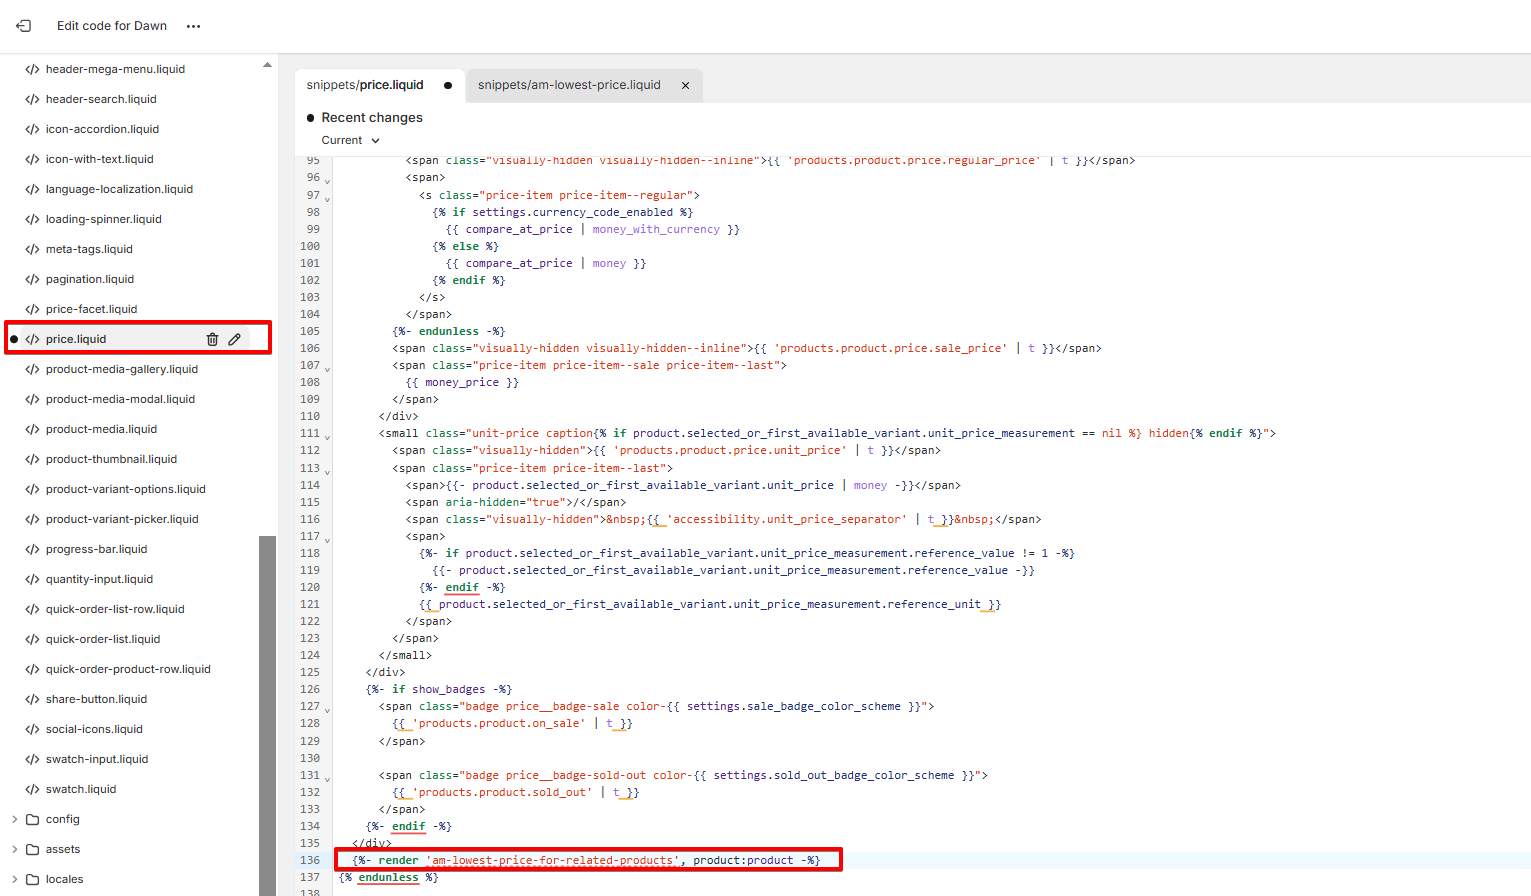Collapse code fold at line 111

click(x=327, y=437)
